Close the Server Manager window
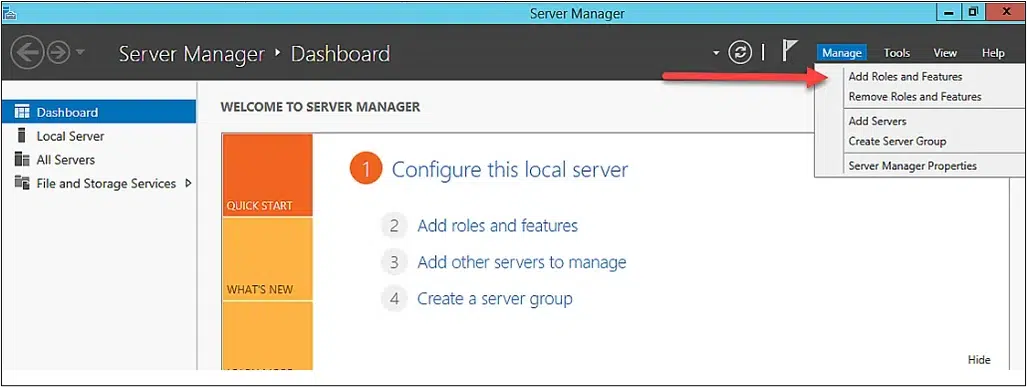The width and height of the screenshot is (1027, 387). [x=1005, y=11]
